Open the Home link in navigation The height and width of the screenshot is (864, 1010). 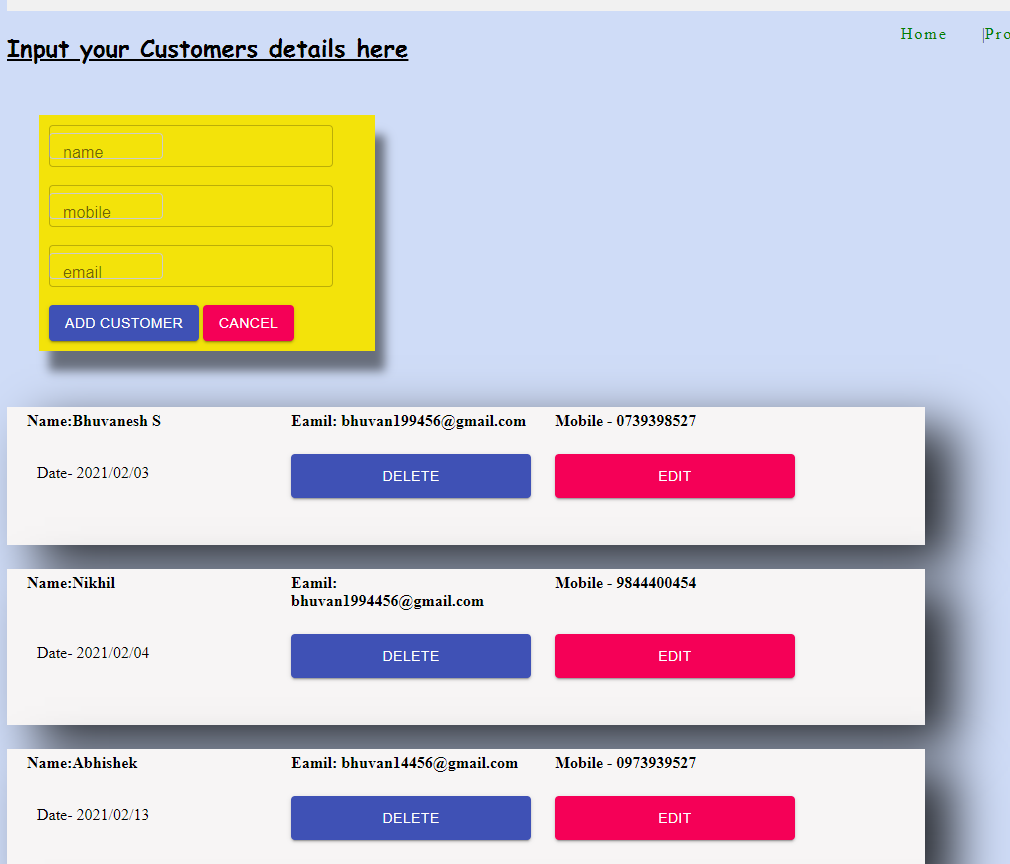pyautogui.click(x=923, y=34)
